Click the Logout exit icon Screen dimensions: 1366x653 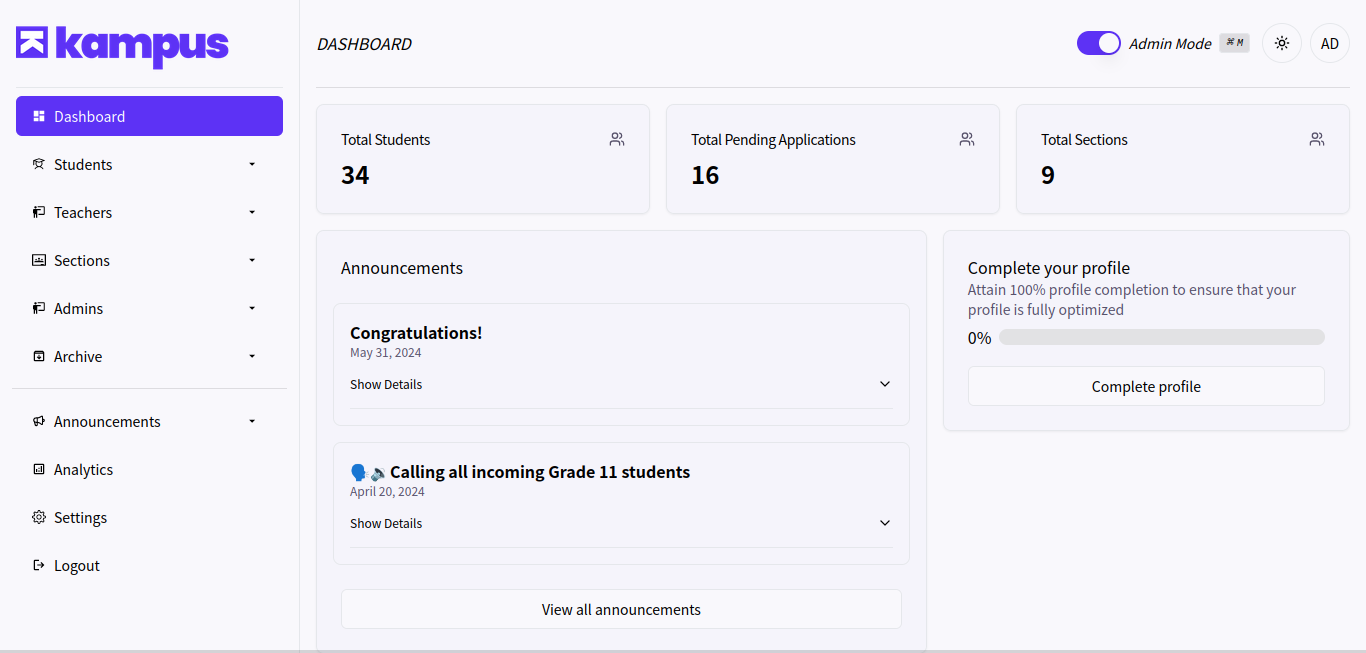(39, 565)
